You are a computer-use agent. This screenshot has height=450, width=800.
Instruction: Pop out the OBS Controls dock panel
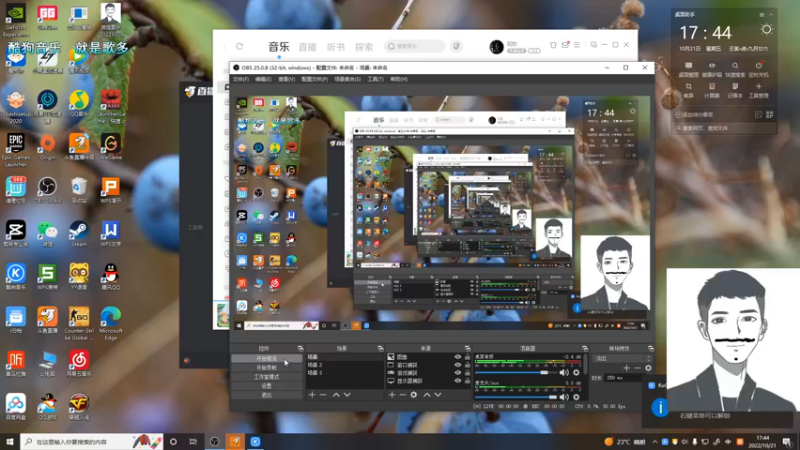click(300, 348)
